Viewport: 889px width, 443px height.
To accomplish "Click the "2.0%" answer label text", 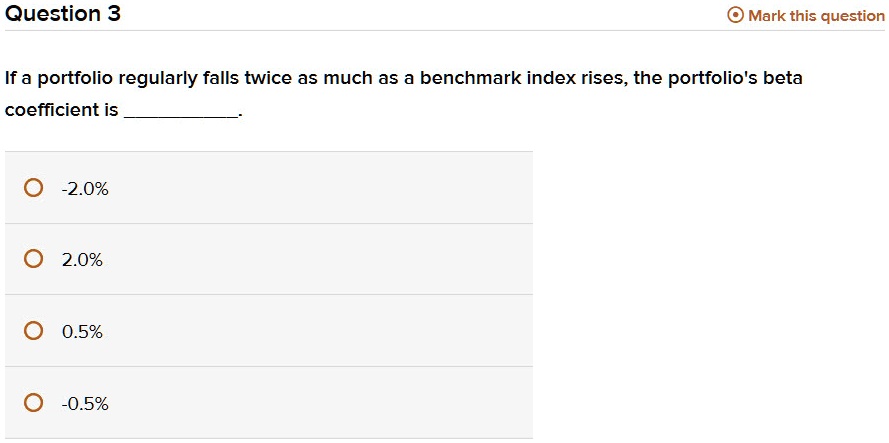I will coord(82,260).
